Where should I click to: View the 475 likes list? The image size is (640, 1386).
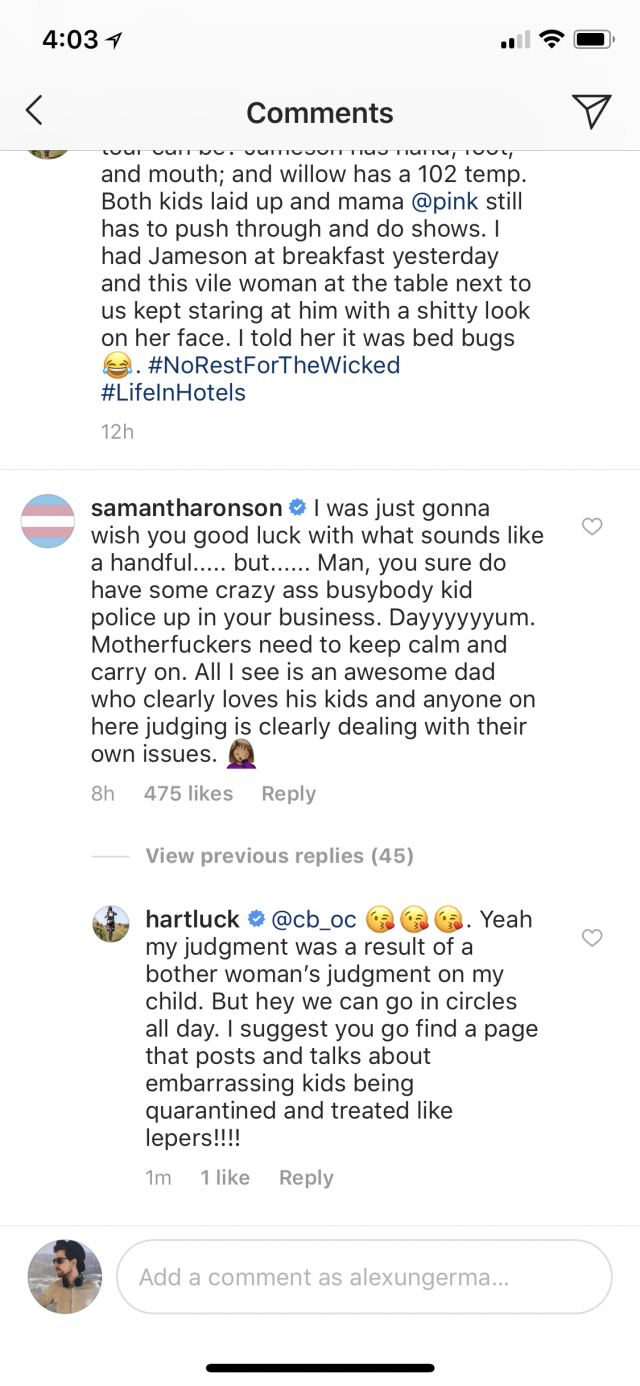pos(188,794)
